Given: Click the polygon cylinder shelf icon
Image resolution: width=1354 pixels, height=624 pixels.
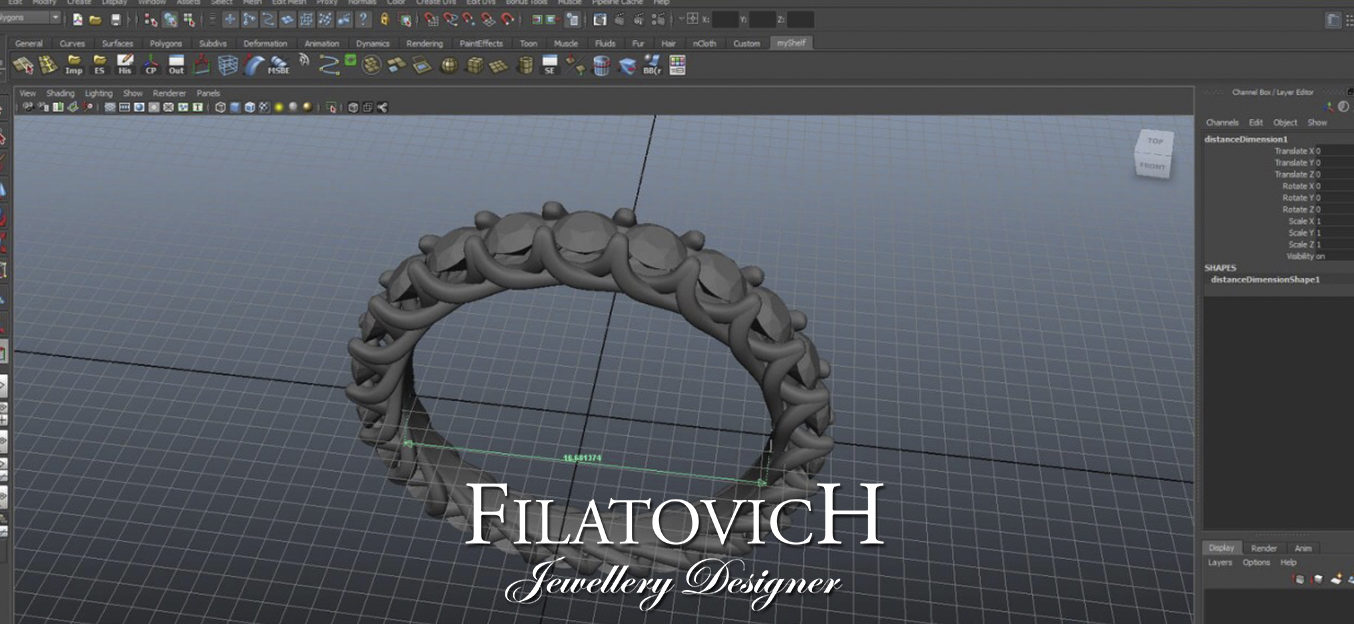Looking at the screenshot, I should pyautogui.click(x=525, y=65).
